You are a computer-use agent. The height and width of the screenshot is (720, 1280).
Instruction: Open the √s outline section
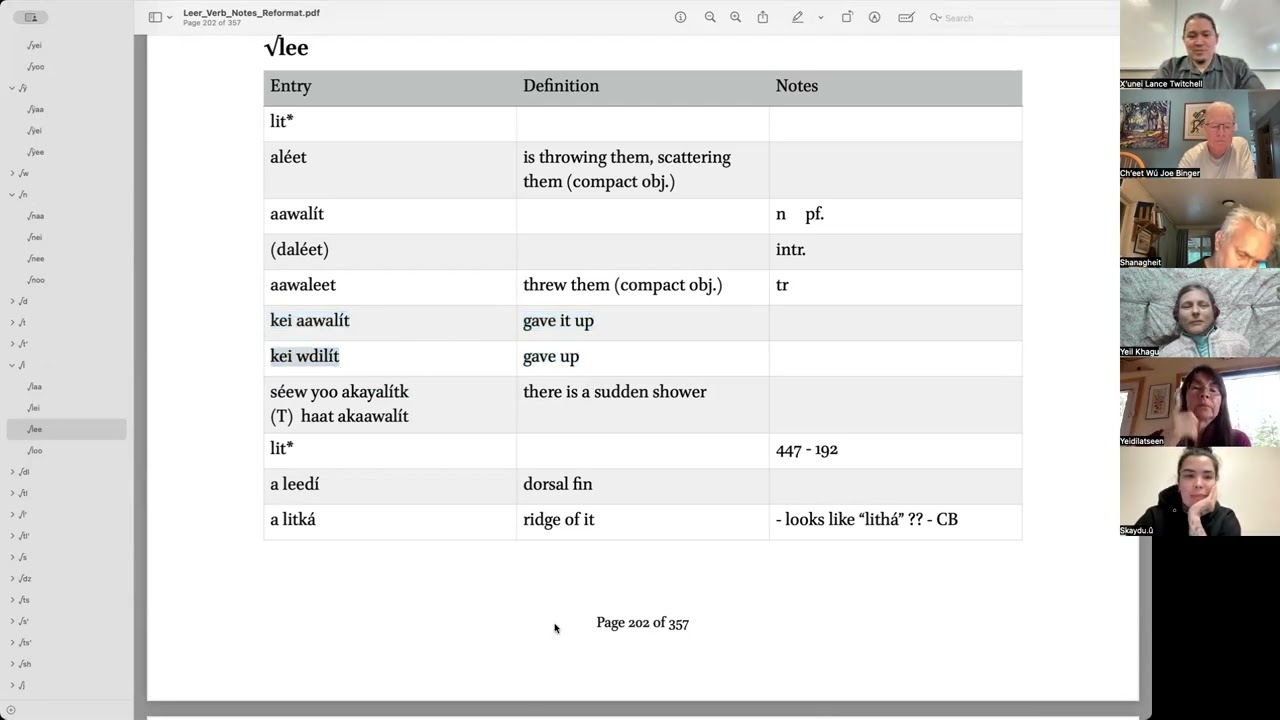[x=23, y=557]
